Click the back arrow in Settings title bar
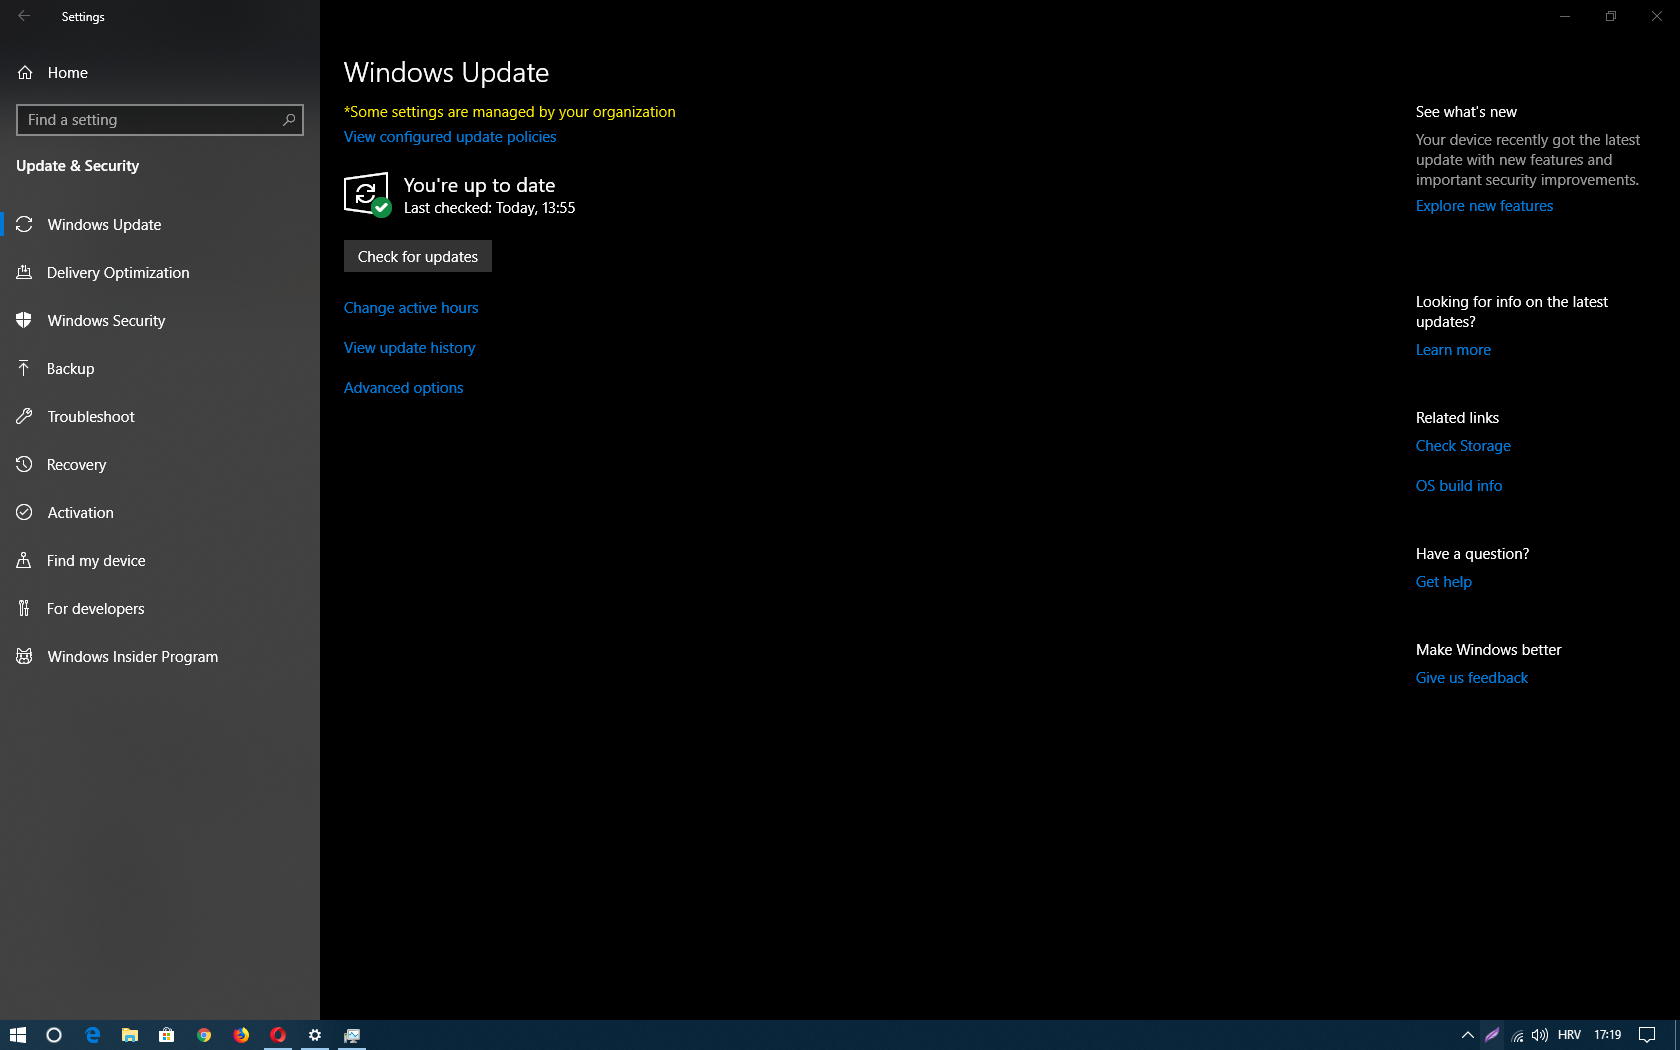The image size is (1680, 1050). (x=24, y=16)
